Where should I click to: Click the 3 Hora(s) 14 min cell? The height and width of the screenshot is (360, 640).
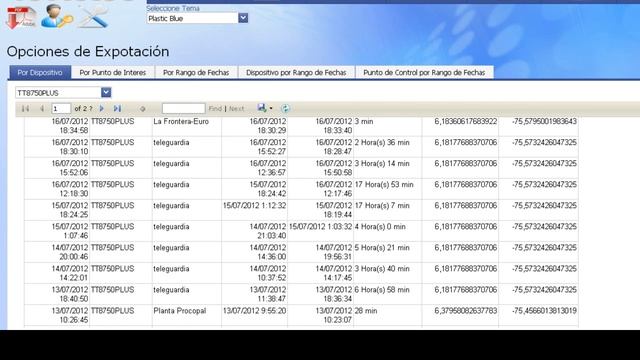tap(388, 168)
